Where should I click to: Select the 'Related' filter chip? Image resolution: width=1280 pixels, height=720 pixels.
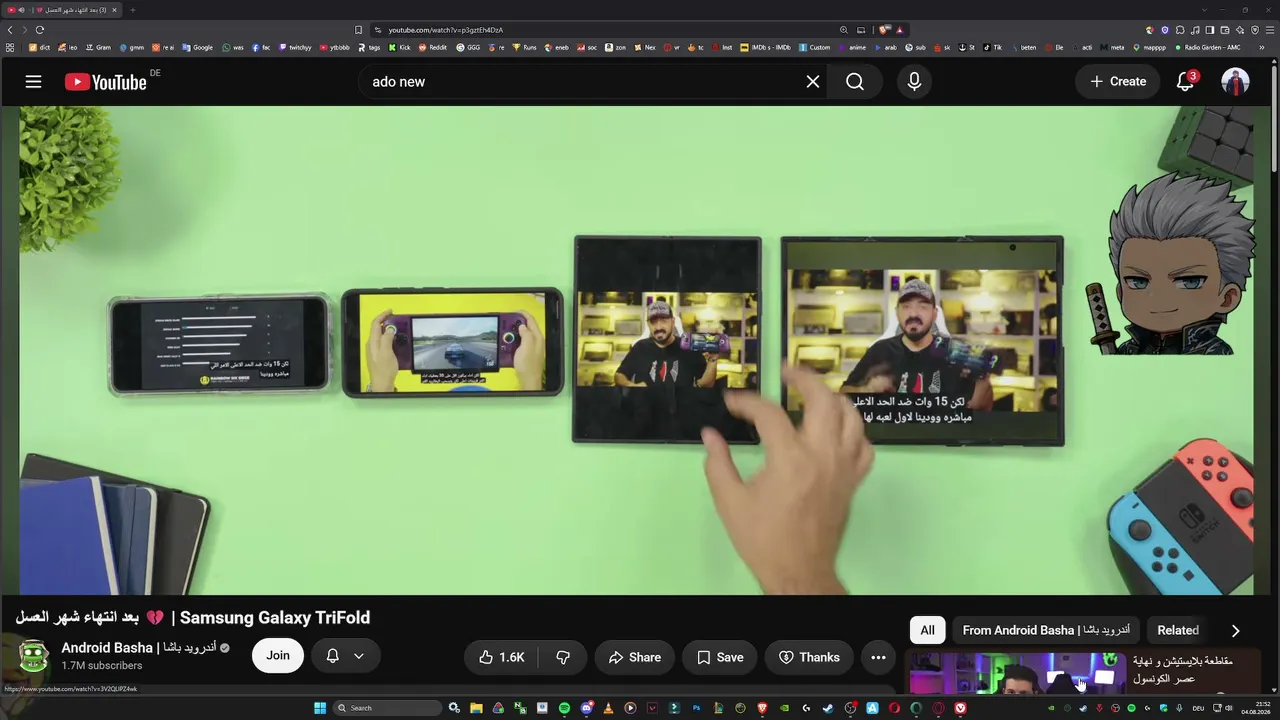point(1178,630)
